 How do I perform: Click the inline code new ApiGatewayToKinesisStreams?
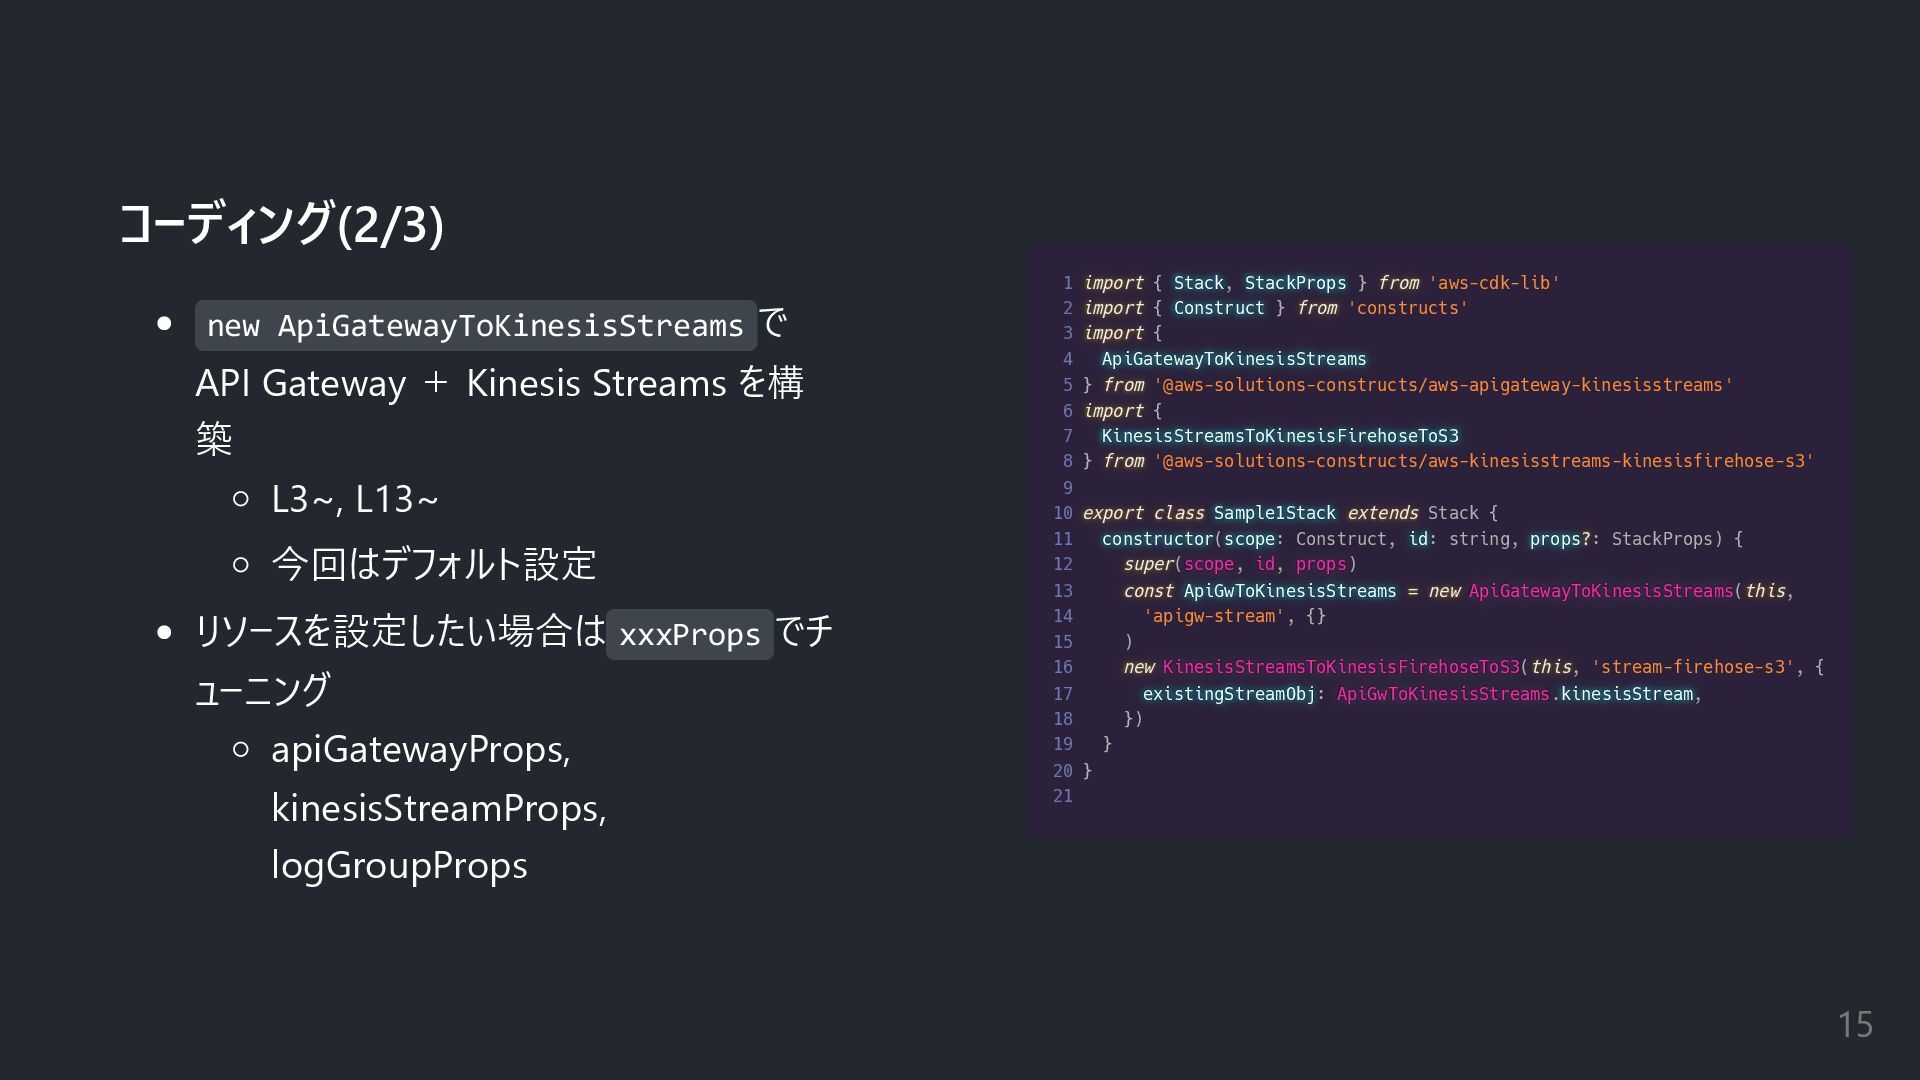point(475,326)
